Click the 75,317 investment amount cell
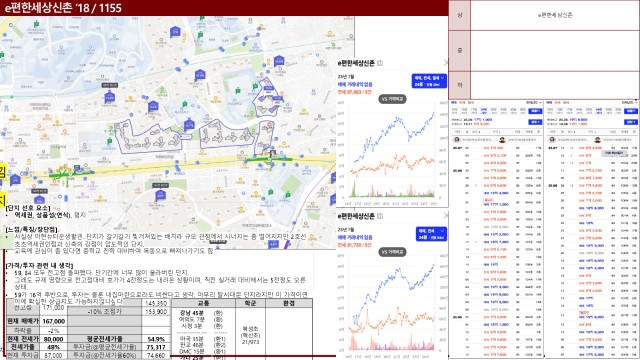Viewport: 640px width, 360px height. click(x=156, y=347)
